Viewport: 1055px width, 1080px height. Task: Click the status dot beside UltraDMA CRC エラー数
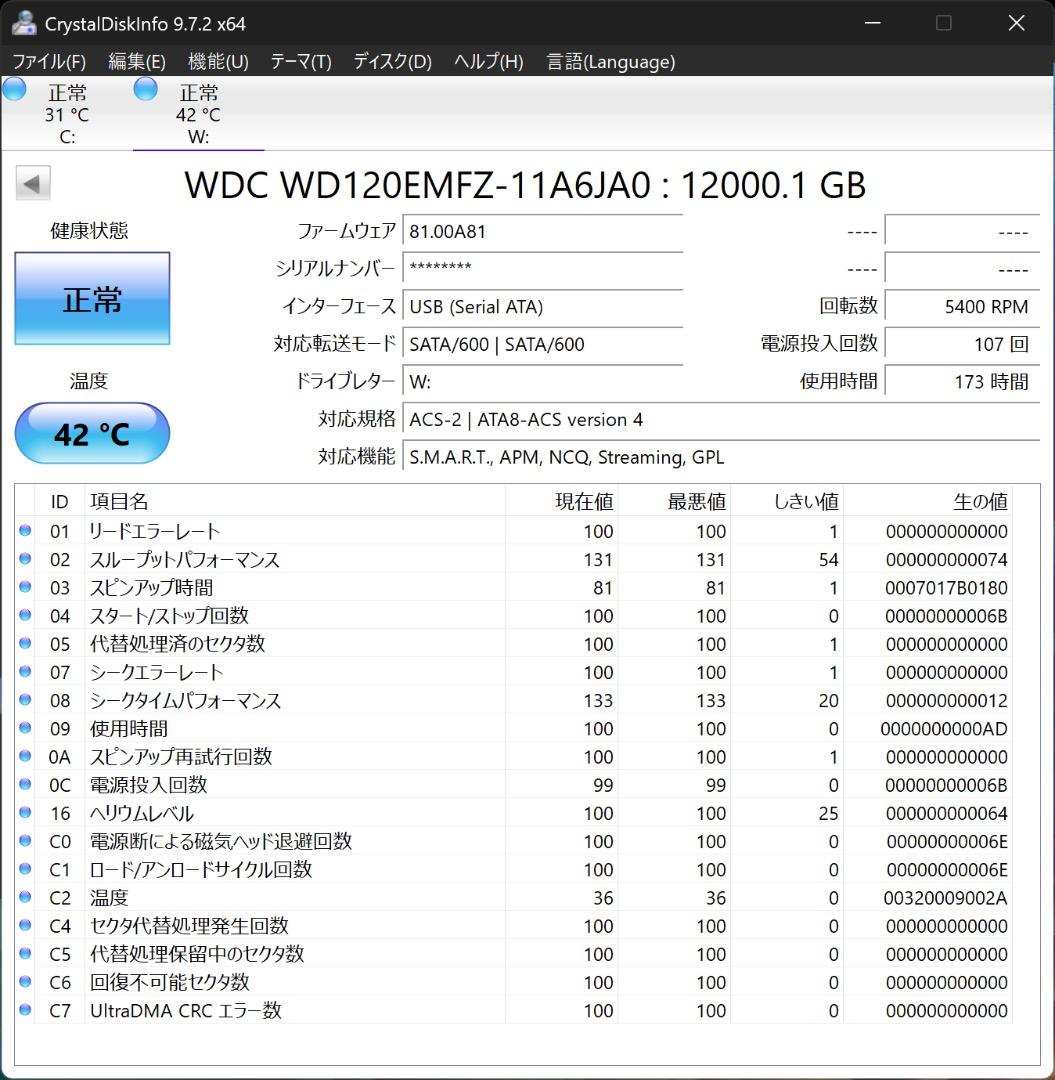[x=25, y=1010]
